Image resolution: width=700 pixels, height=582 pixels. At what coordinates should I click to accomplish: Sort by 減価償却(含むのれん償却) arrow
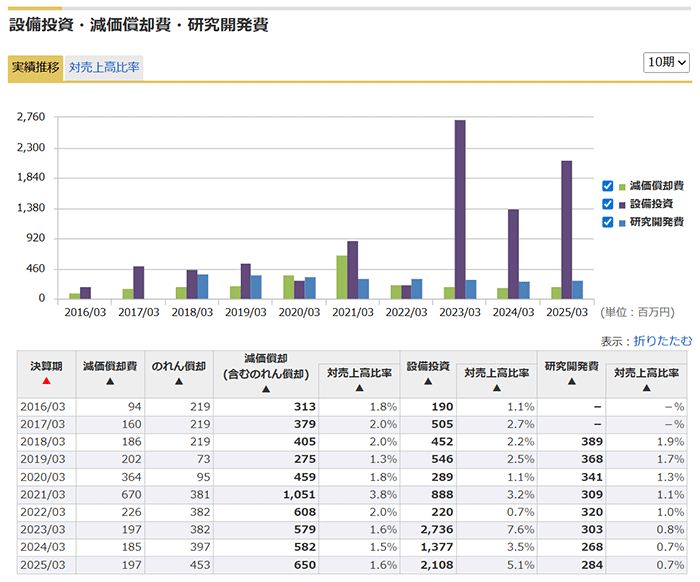(x=266, y=389)
